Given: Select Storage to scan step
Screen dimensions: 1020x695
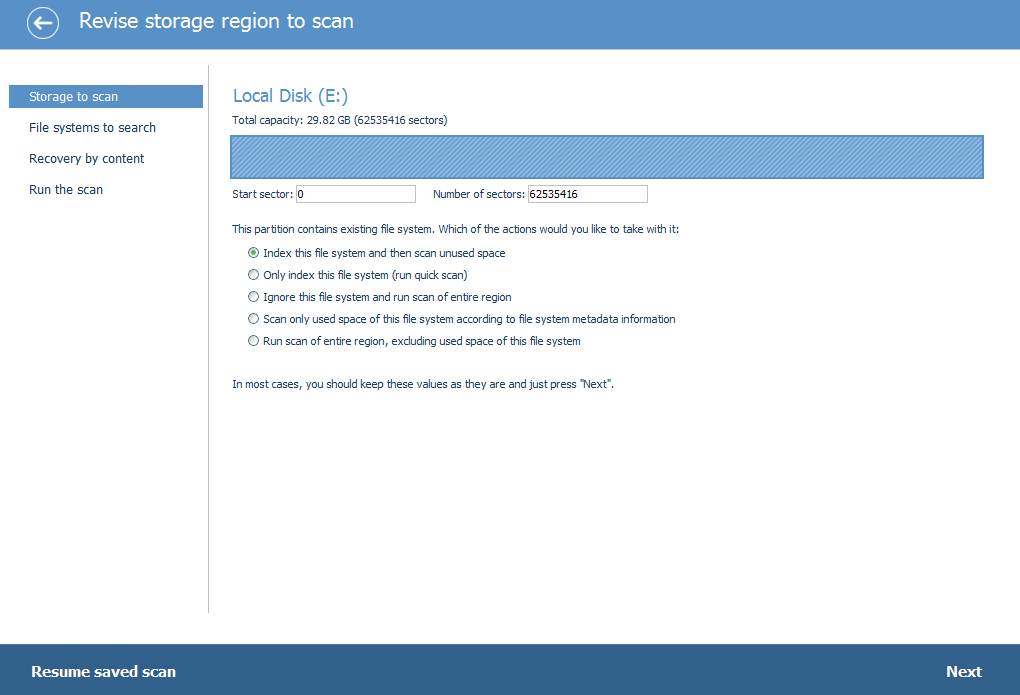Looking at the screenshot, I should tap(106, 96).
